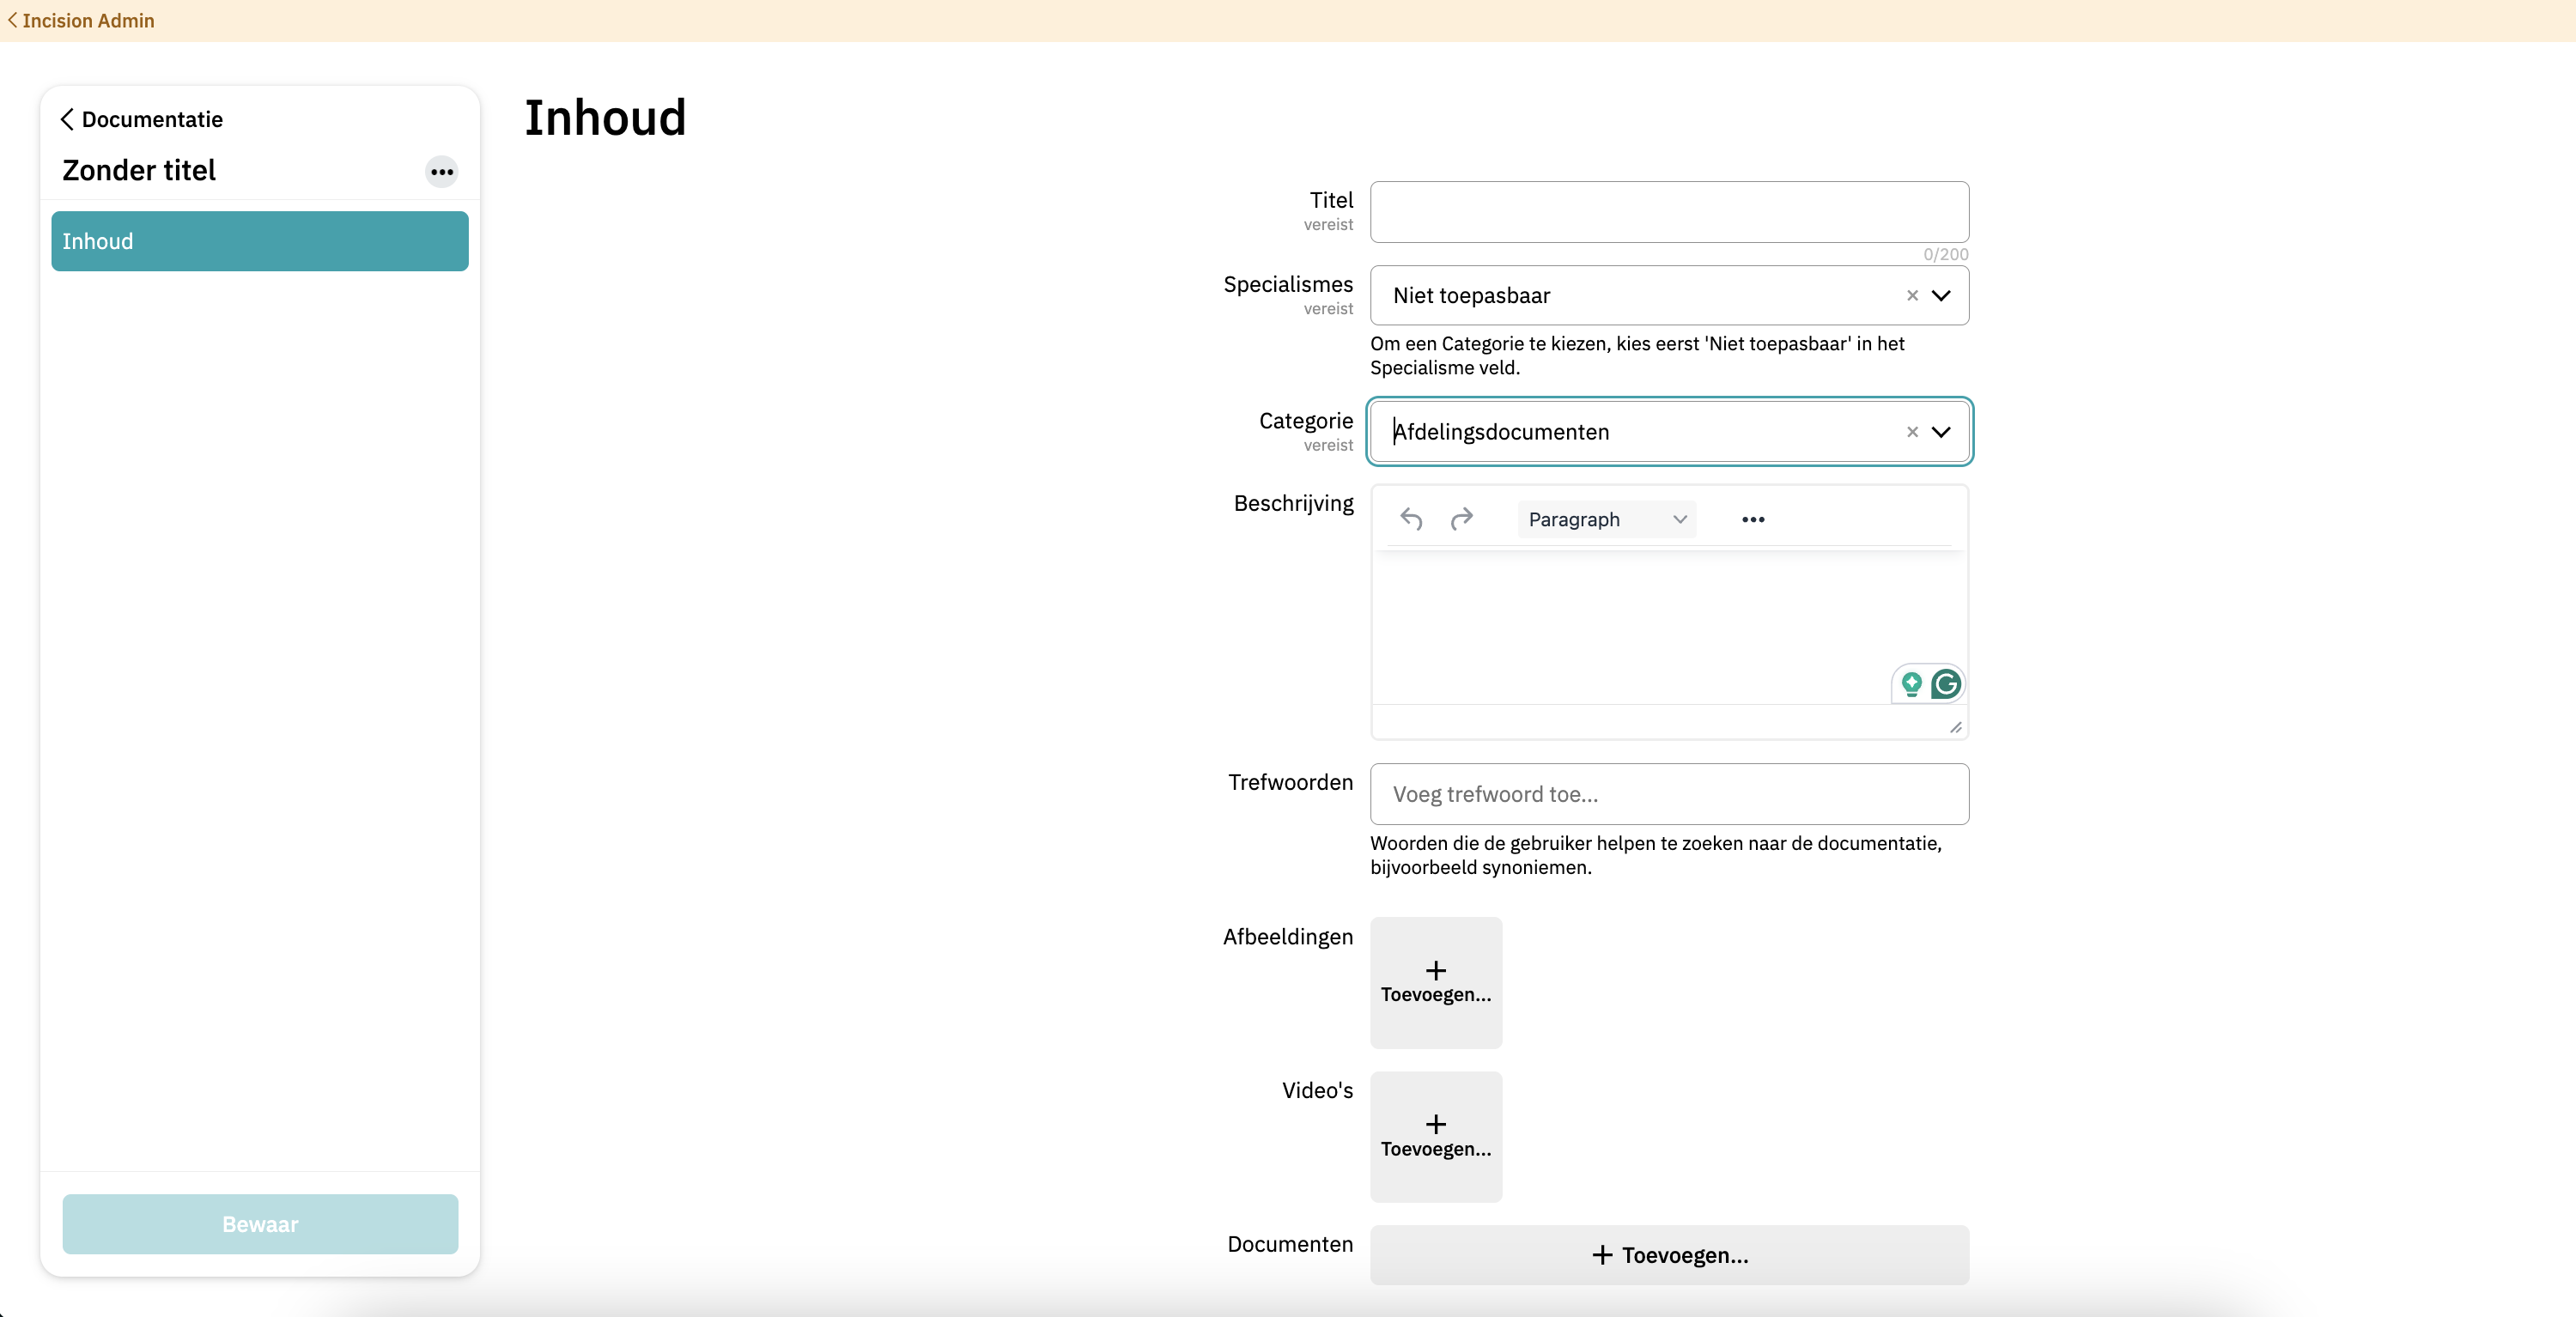Open more editor options (three dots)
This screenshot has height=1317, width=2576.
1753,519
